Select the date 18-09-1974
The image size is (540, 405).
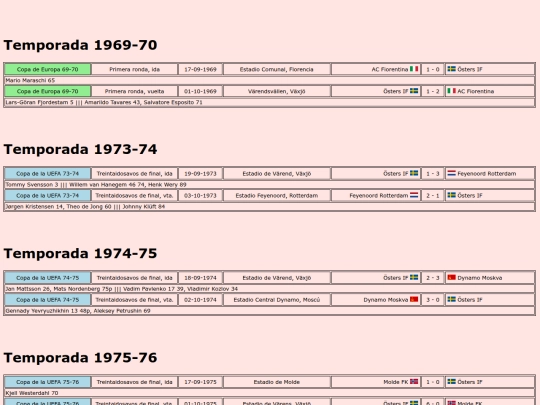coord(200,278)
